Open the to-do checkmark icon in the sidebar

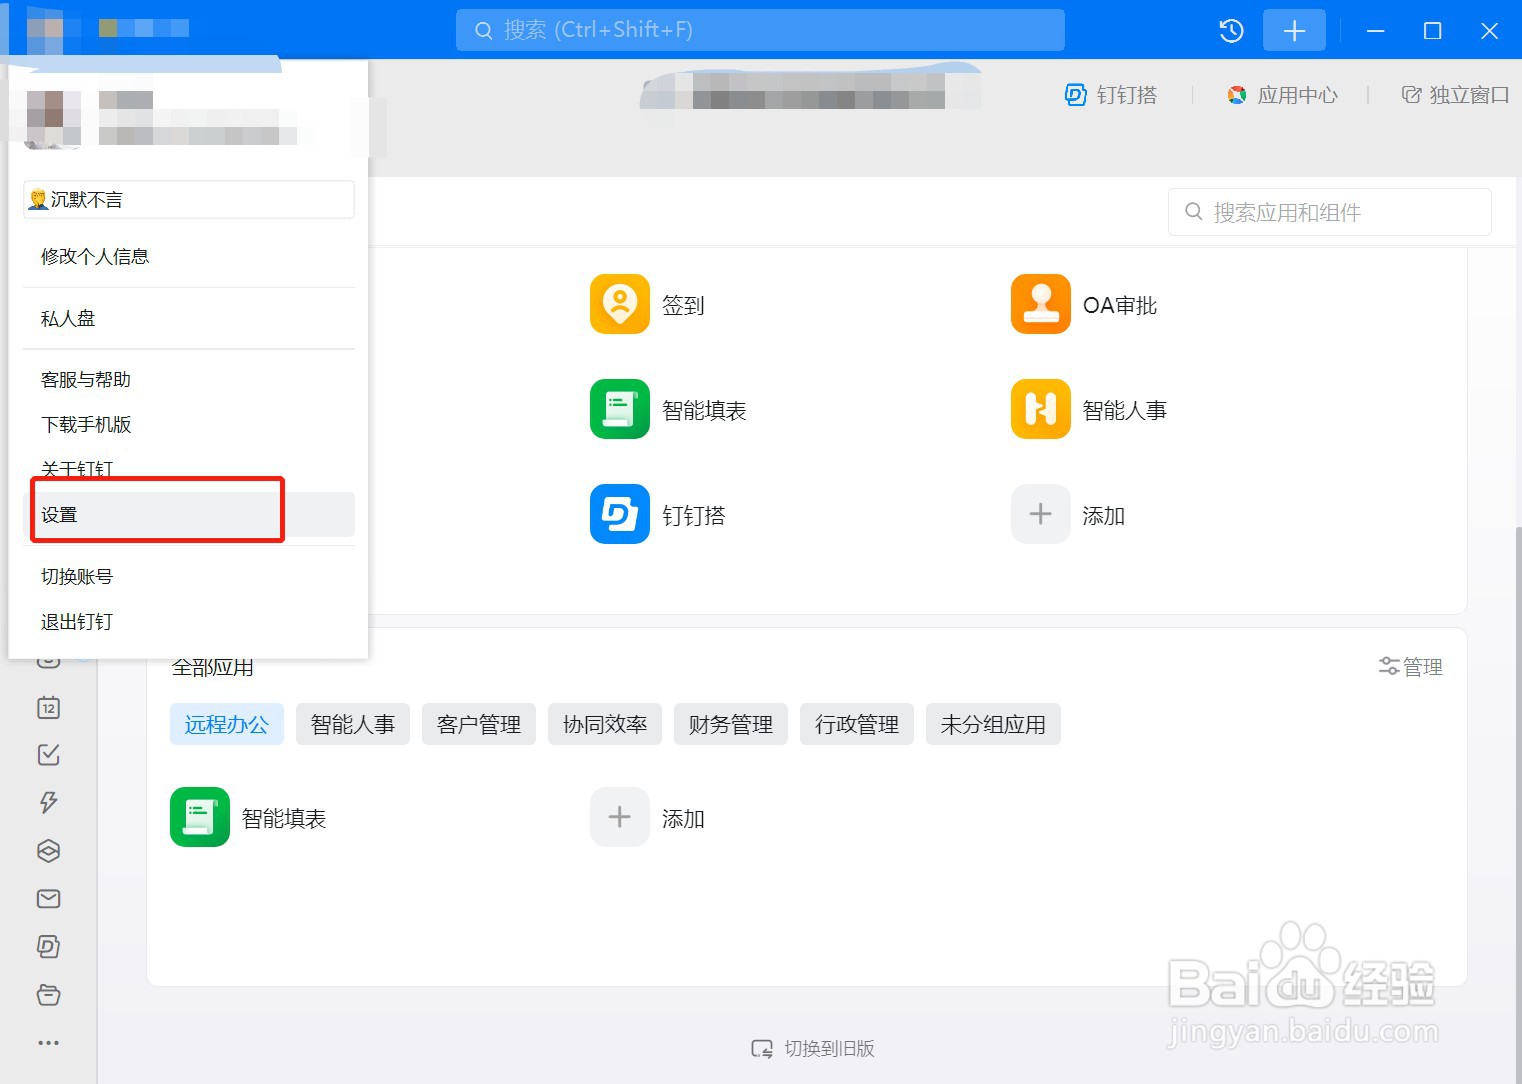[48, 755]
